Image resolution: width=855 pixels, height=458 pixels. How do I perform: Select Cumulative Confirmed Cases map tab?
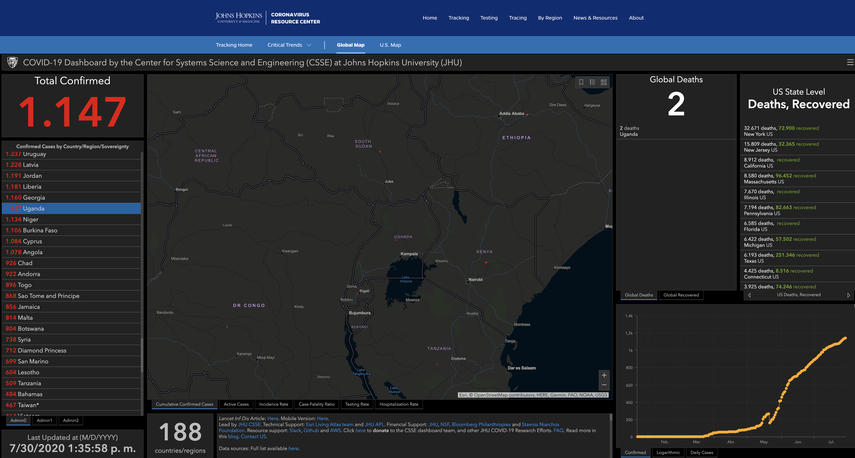coord(184,405)
